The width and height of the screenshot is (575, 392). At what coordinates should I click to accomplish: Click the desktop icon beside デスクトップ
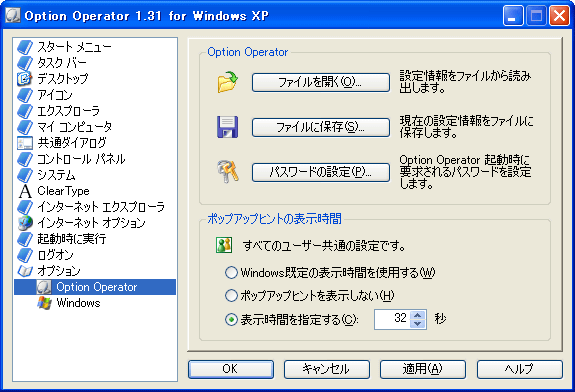(25, 79)
